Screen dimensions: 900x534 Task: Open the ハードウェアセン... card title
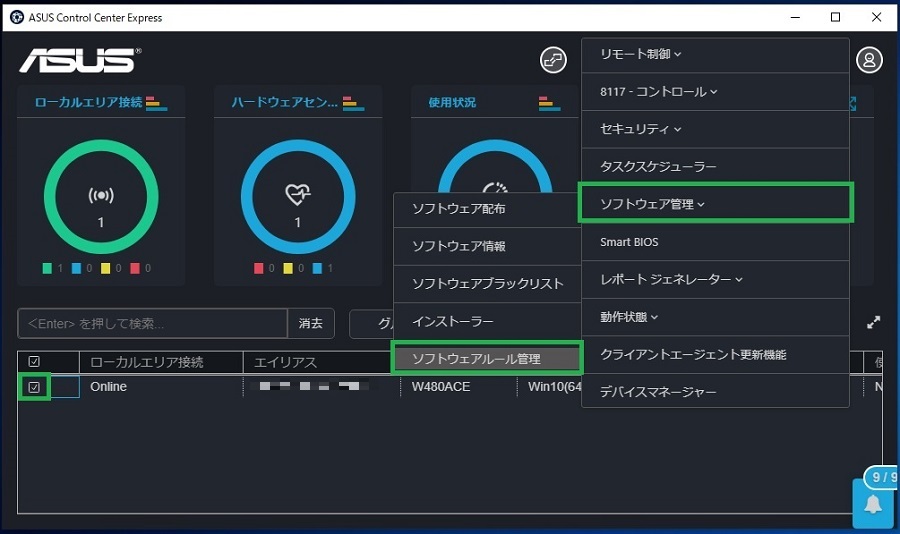[285, 102]
